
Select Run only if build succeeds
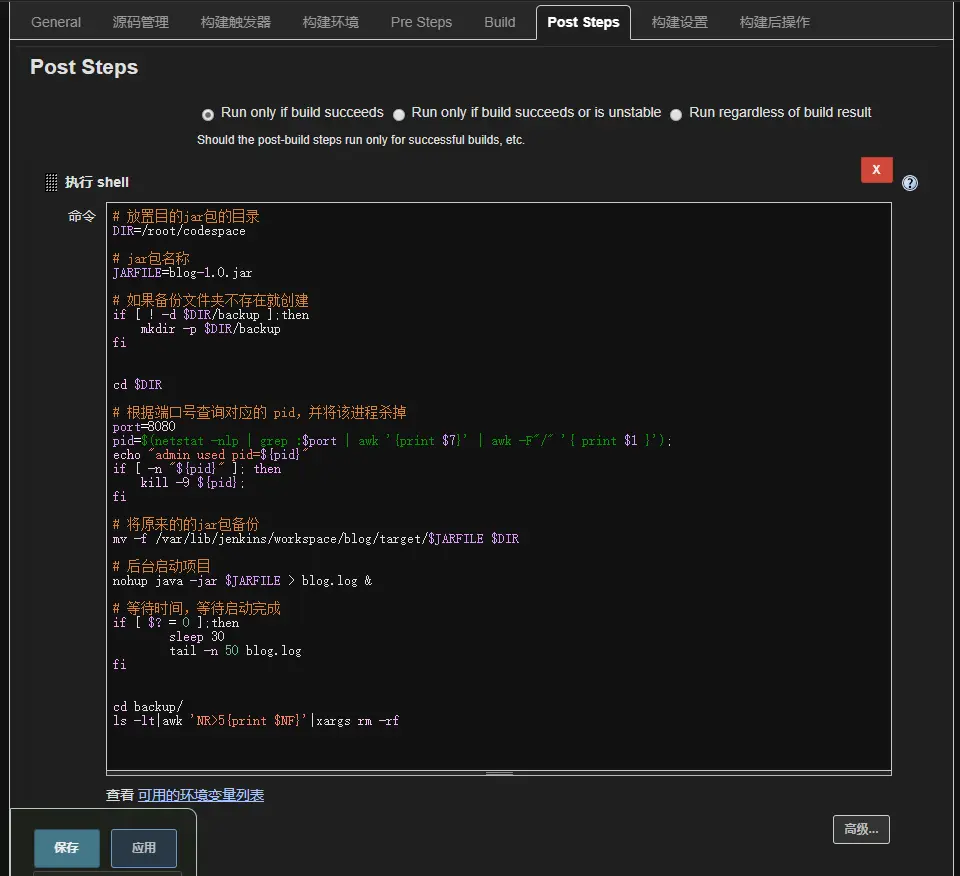tap(208, 114)
